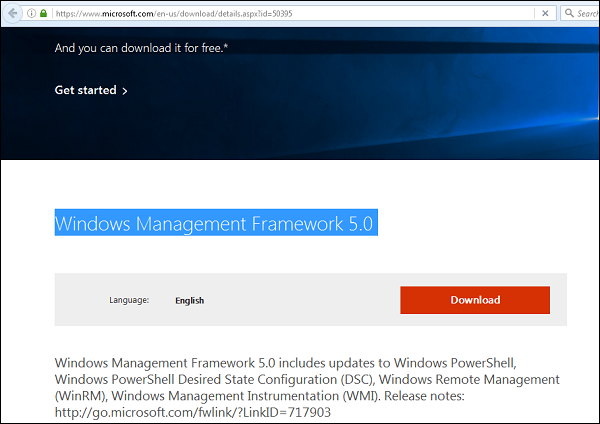The height and width of the screenshot is (424, 600).
Task: Click the back arrow in browser toolbar
Action: pos(11,14)
